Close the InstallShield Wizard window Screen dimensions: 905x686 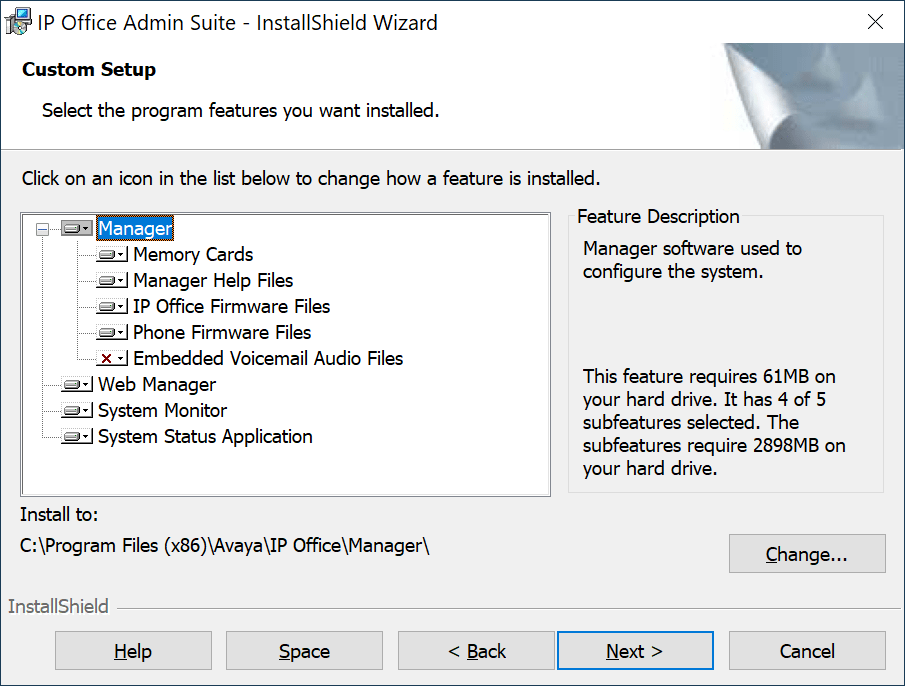pyautogui.click(x=875, y=22)
